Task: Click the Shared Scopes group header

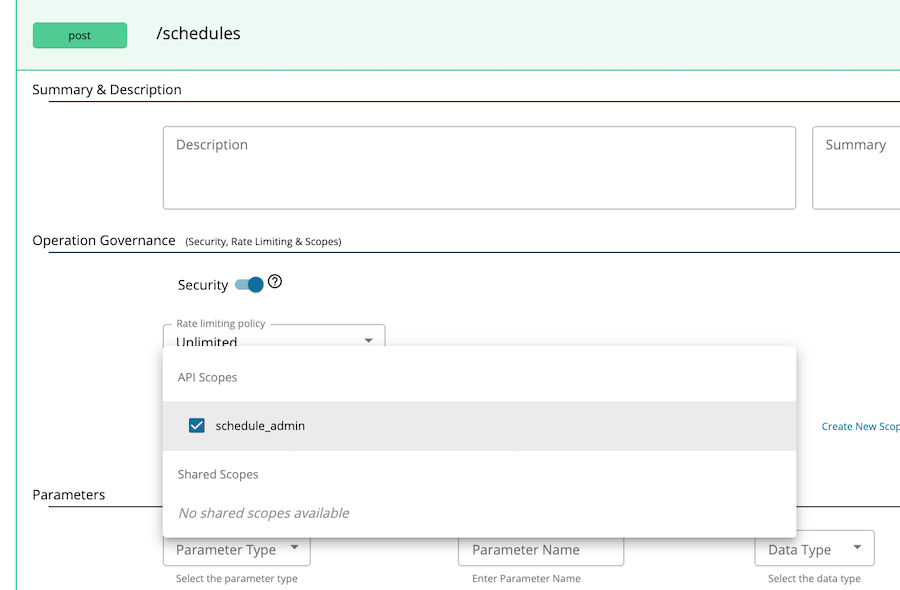Action: click(x=218, y=475)
